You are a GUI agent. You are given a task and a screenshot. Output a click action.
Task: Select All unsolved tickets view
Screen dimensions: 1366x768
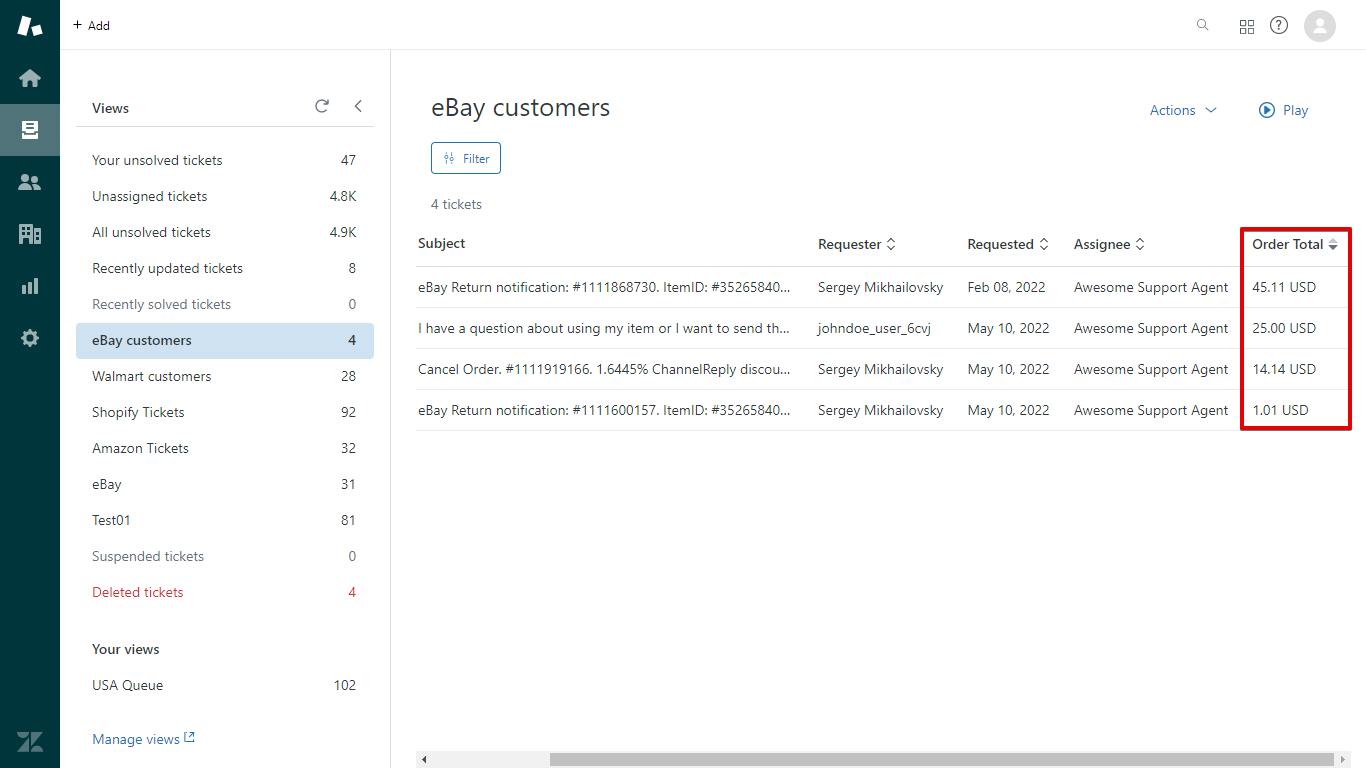coord(225,232)
